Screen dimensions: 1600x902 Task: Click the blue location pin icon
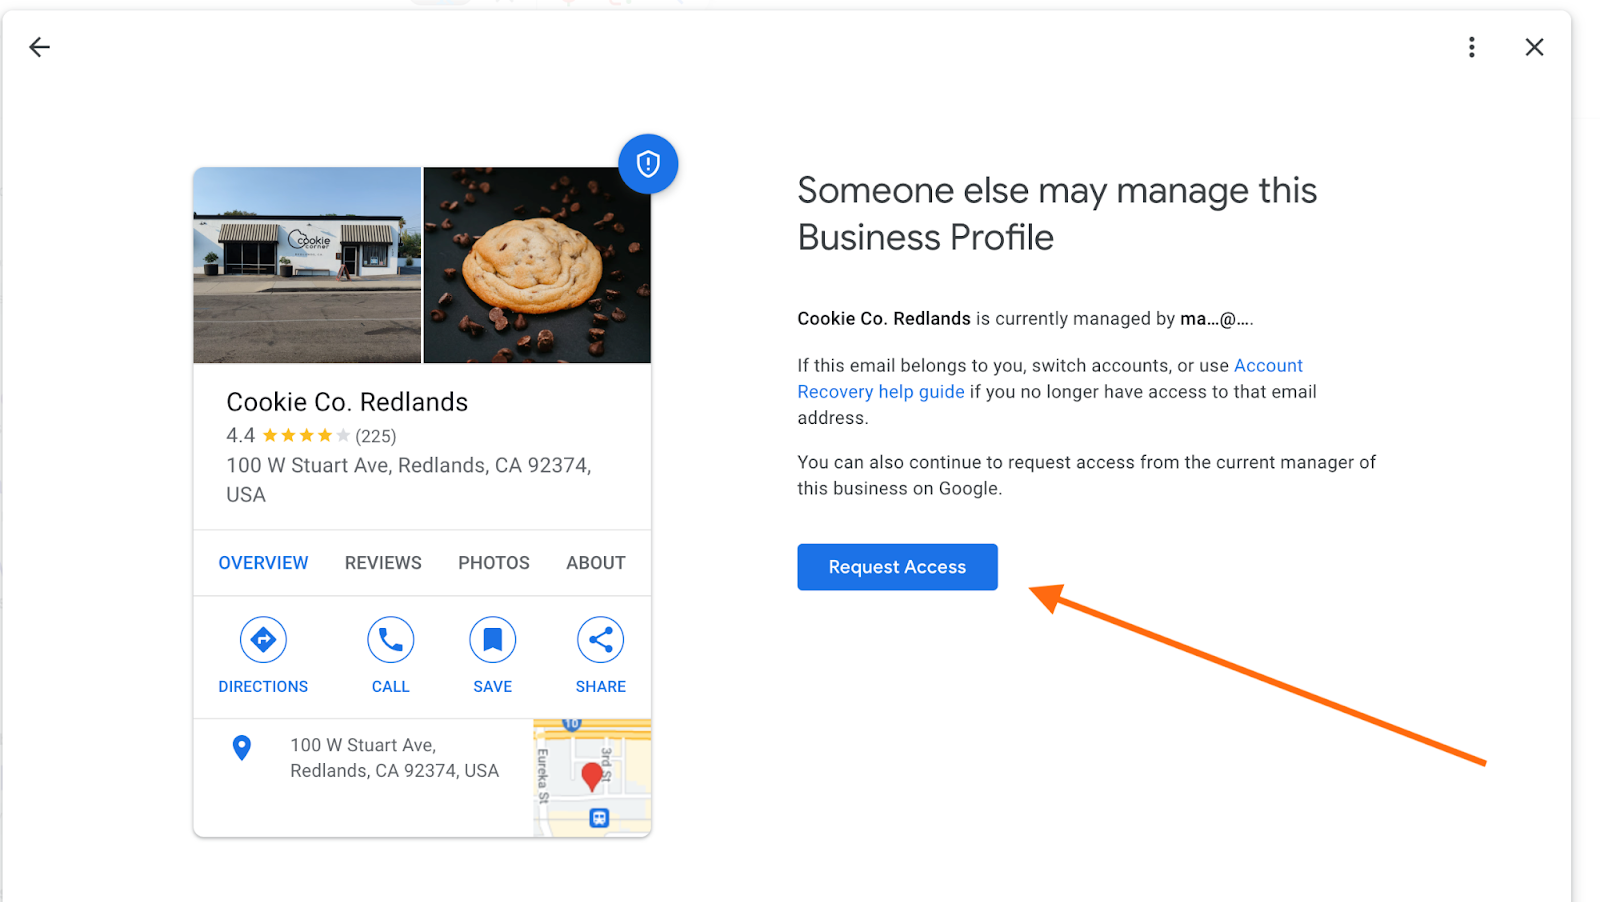[241, 748]
